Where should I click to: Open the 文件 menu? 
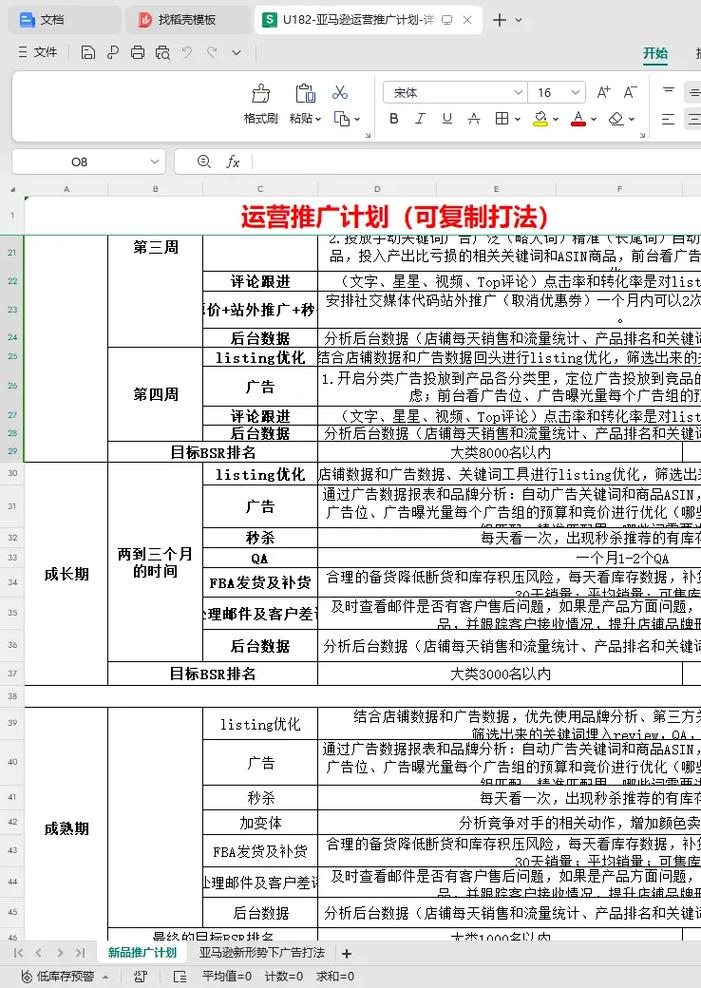pos(38,52)
